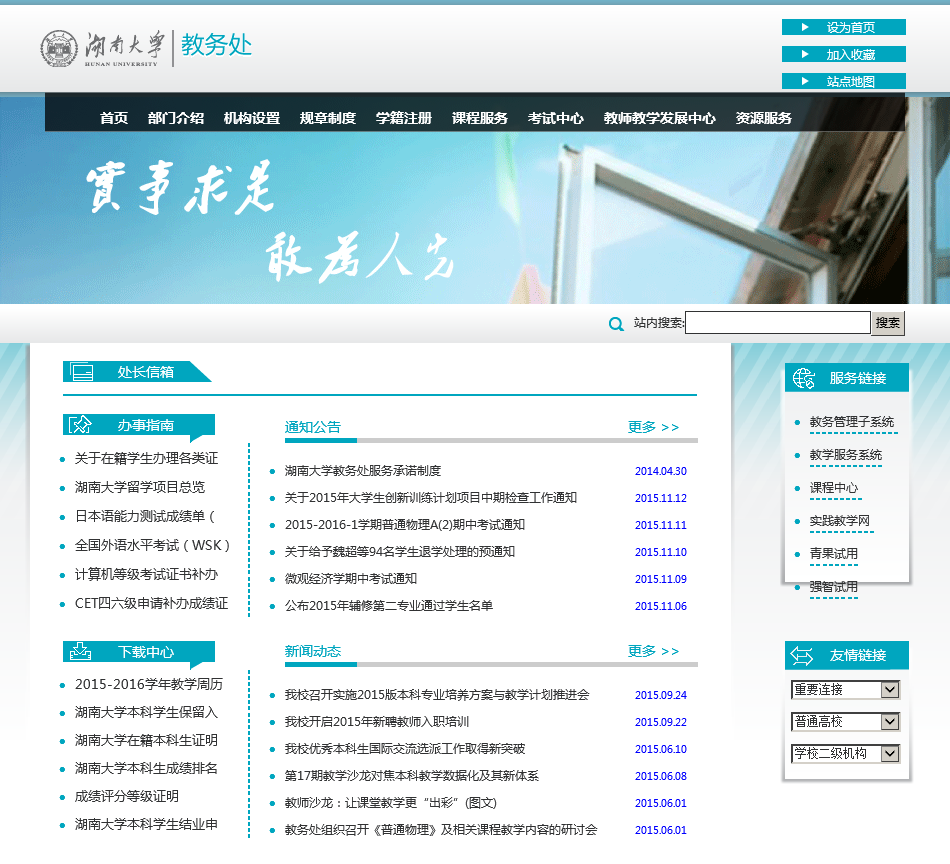Screen dimensions: 950x864
Task: Open news 教师沙龙：让课堂教学更出彩
Action: [391, 803]
